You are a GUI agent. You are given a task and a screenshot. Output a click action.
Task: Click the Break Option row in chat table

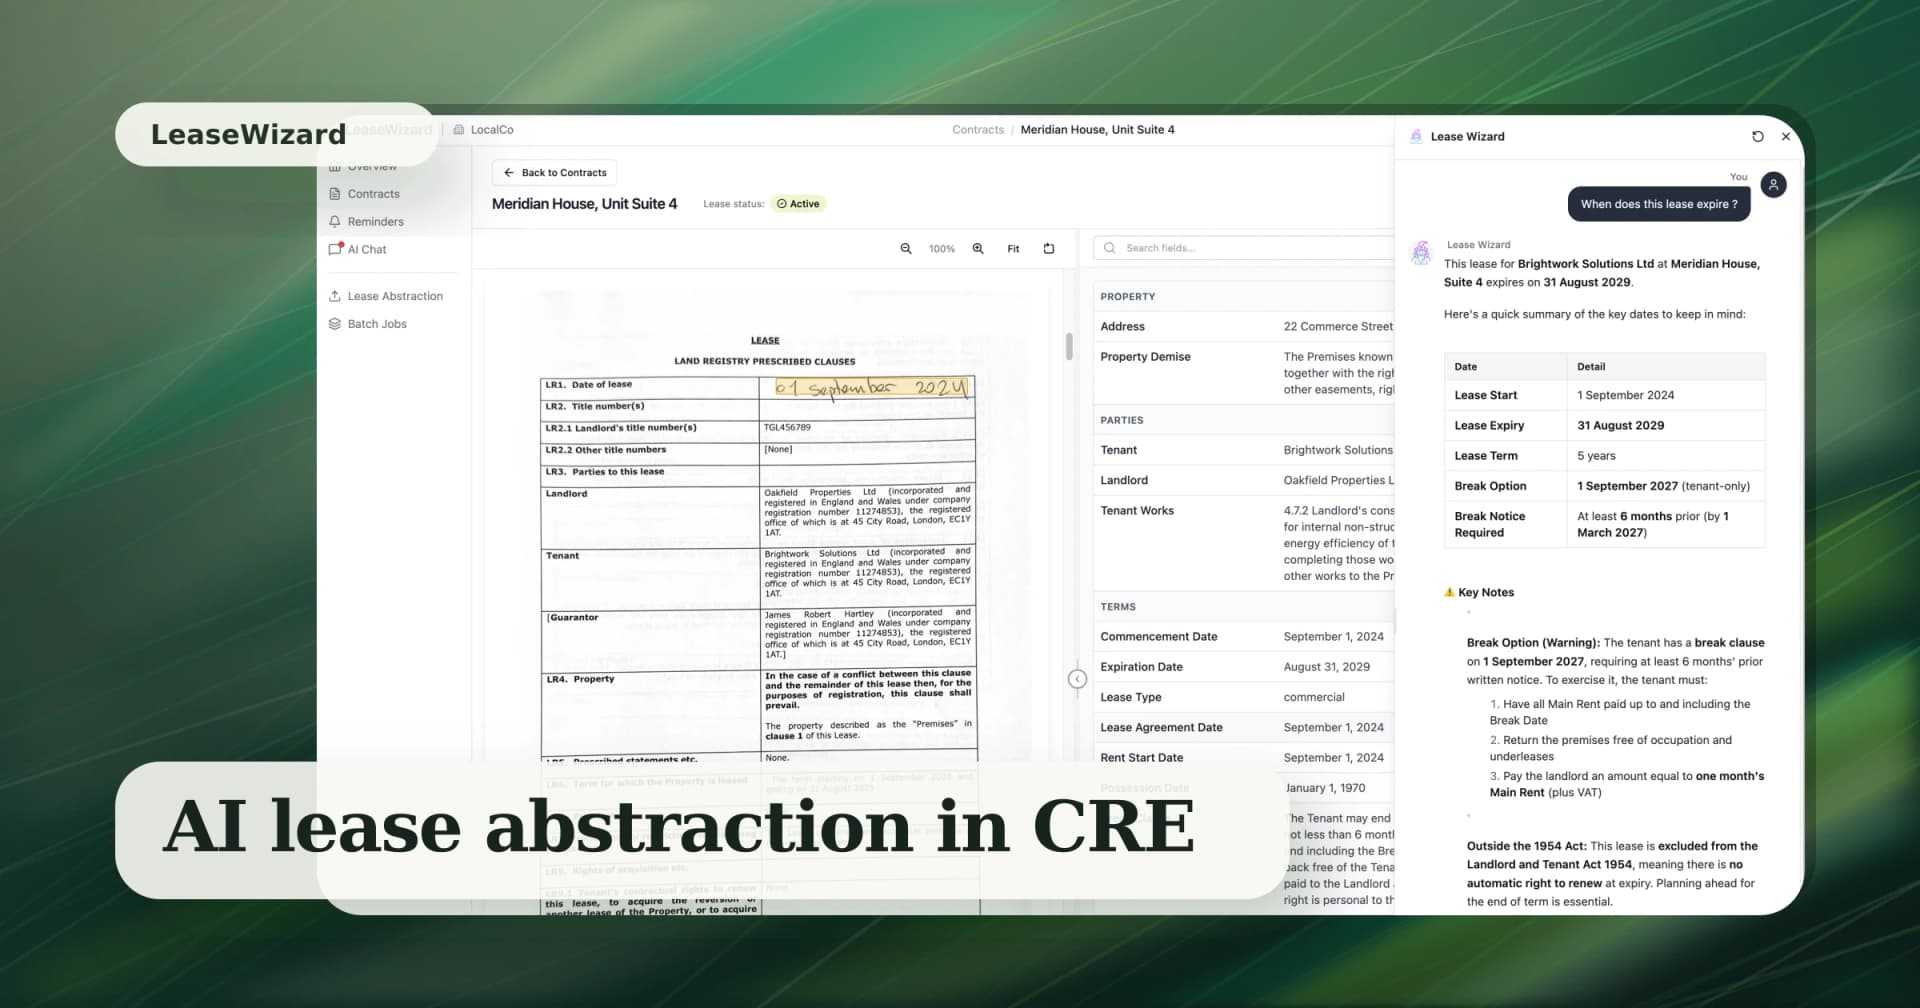point(1604,486)
